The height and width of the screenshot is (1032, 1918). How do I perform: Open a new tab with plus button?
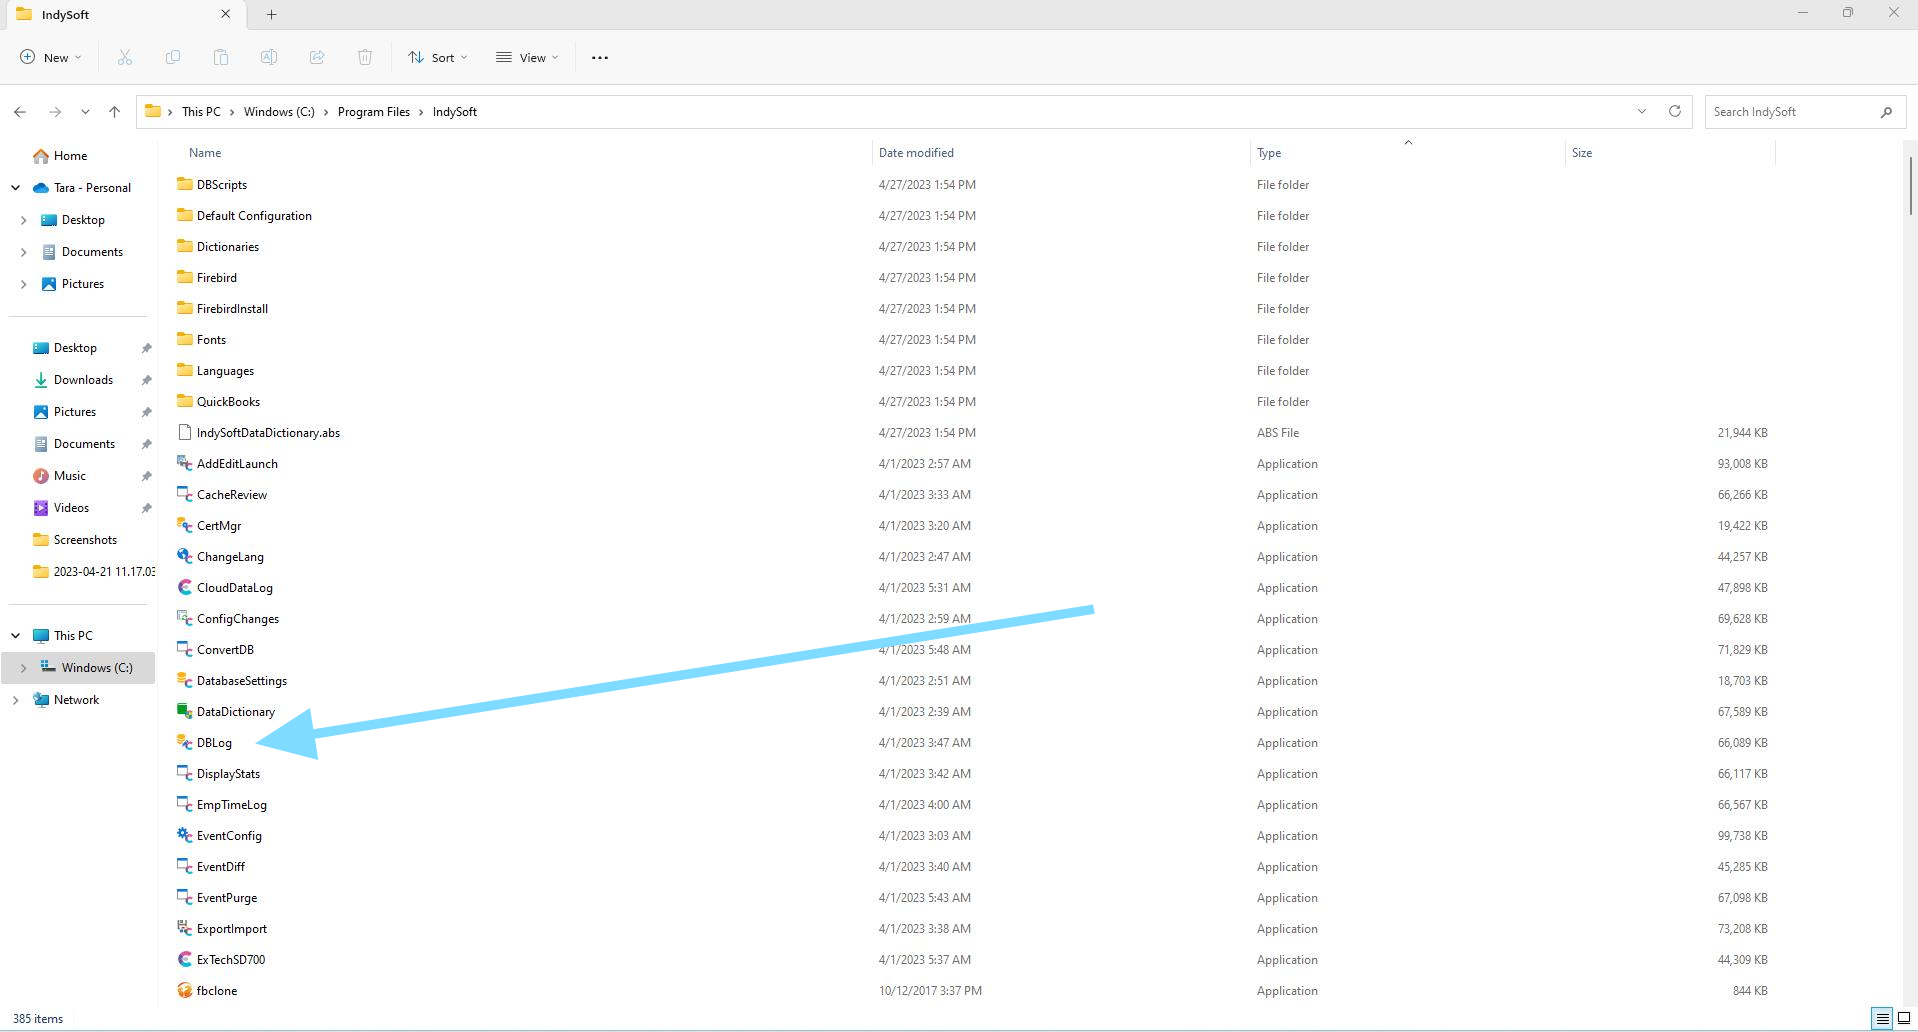click(x=271, y=14)
